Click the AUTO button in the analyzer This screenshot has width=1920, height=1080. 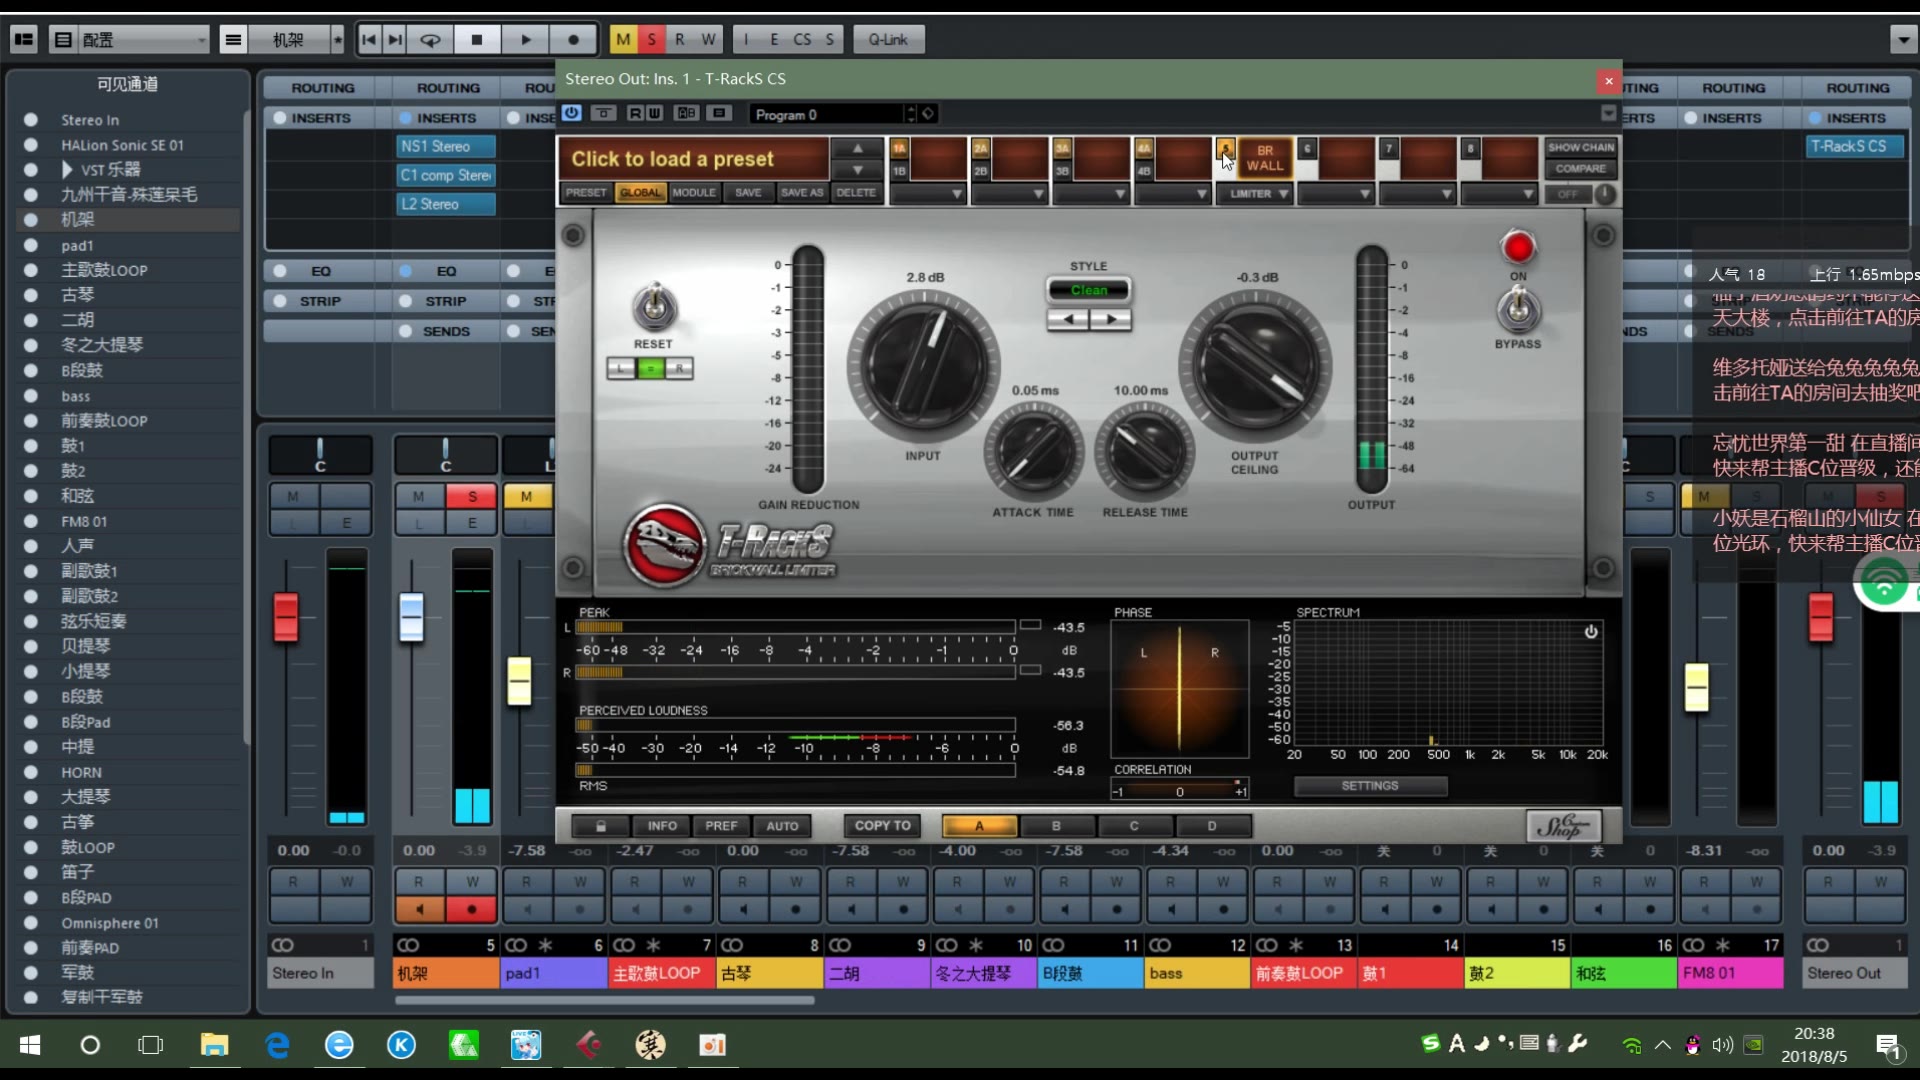(782, 824)
